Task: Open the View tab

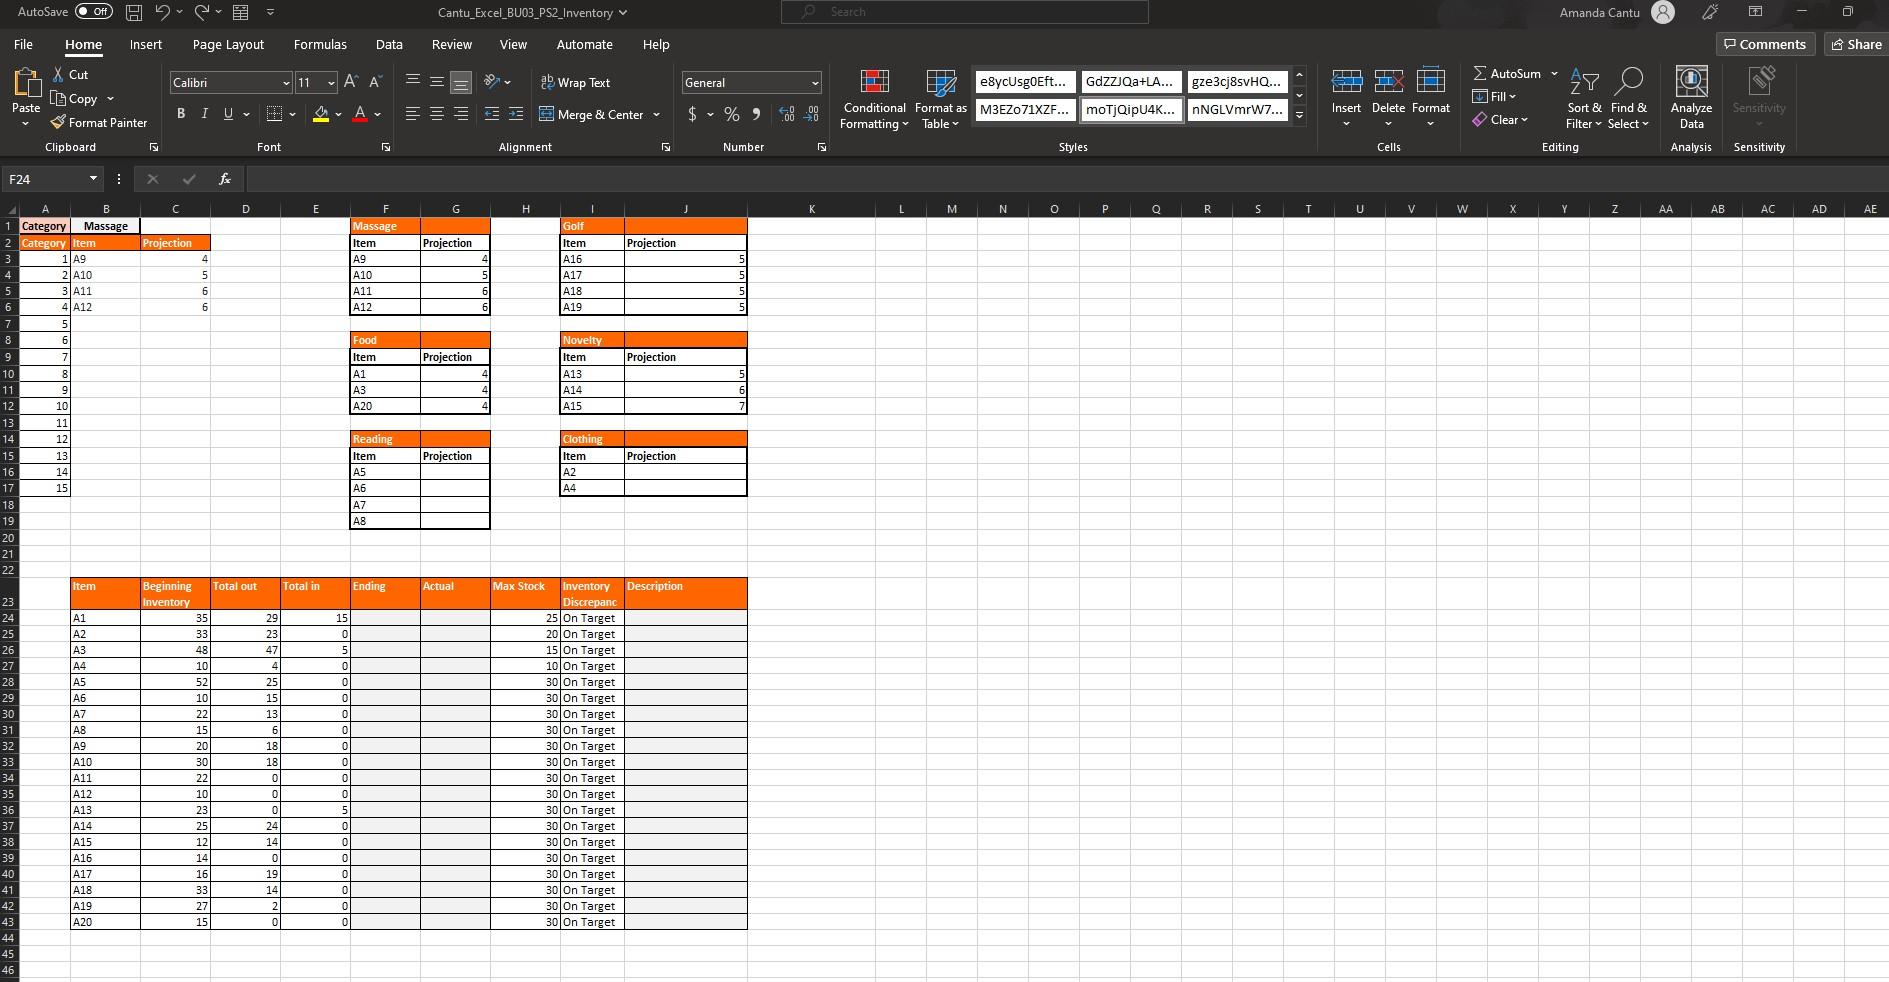Action: tap(513, 44)
